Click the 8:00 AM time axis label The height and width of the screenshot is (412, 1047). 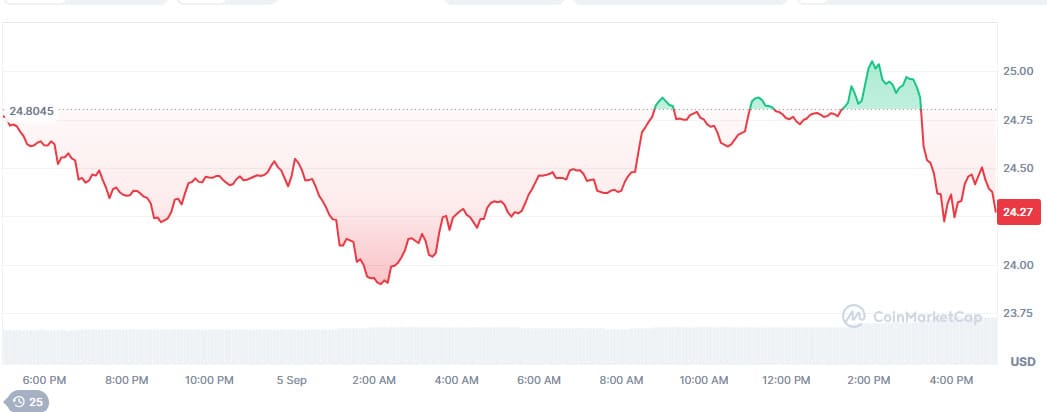(x=621, y=380)
